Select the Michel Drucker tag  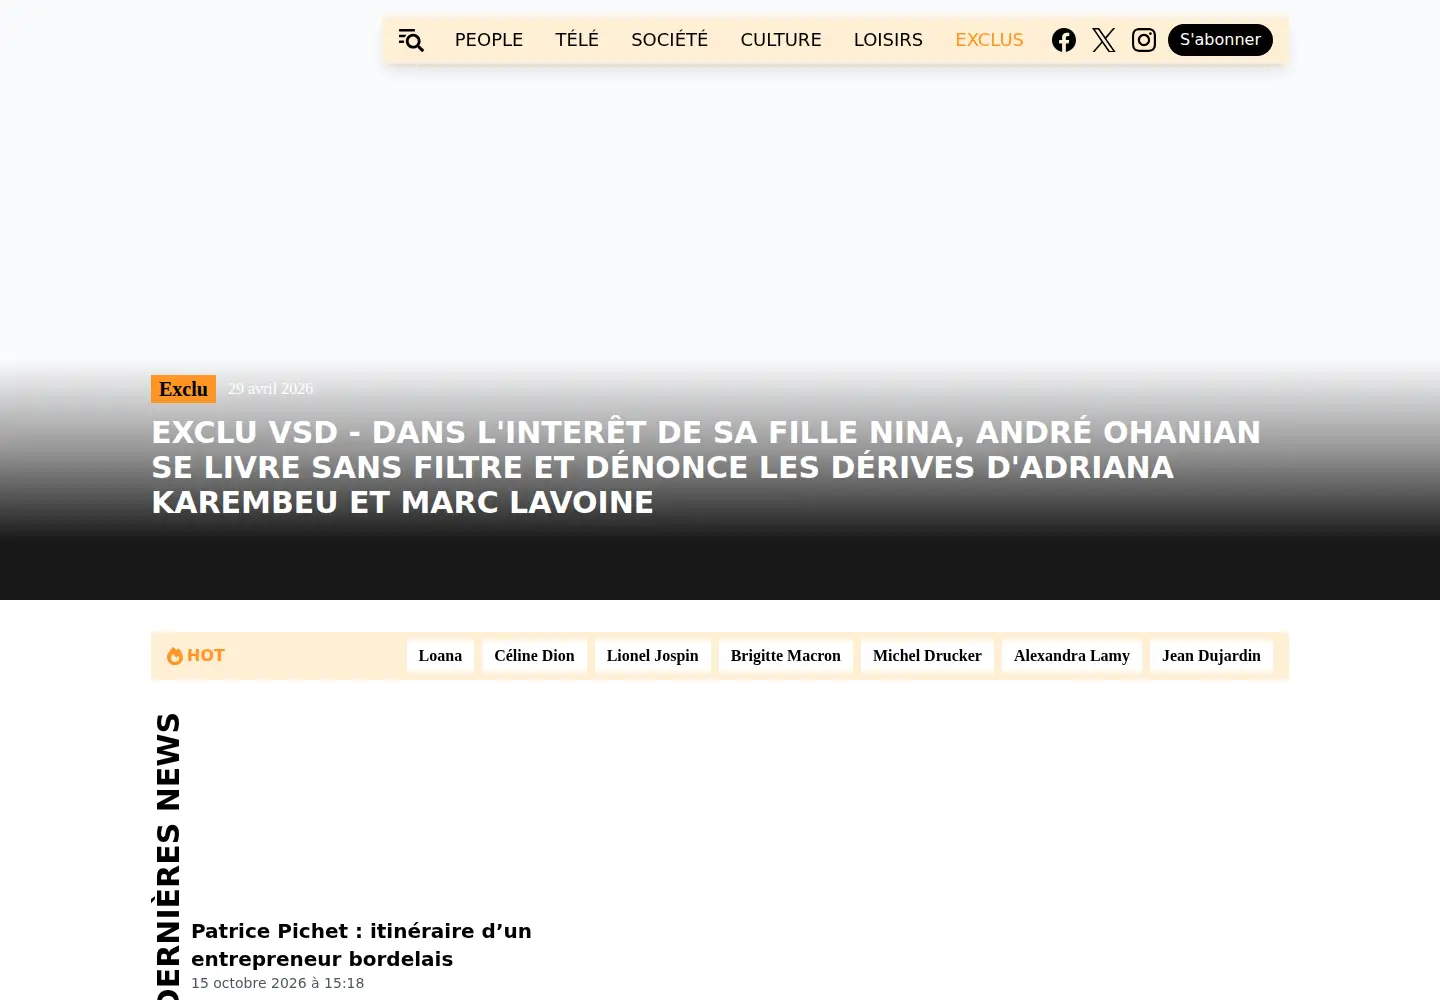927,656
